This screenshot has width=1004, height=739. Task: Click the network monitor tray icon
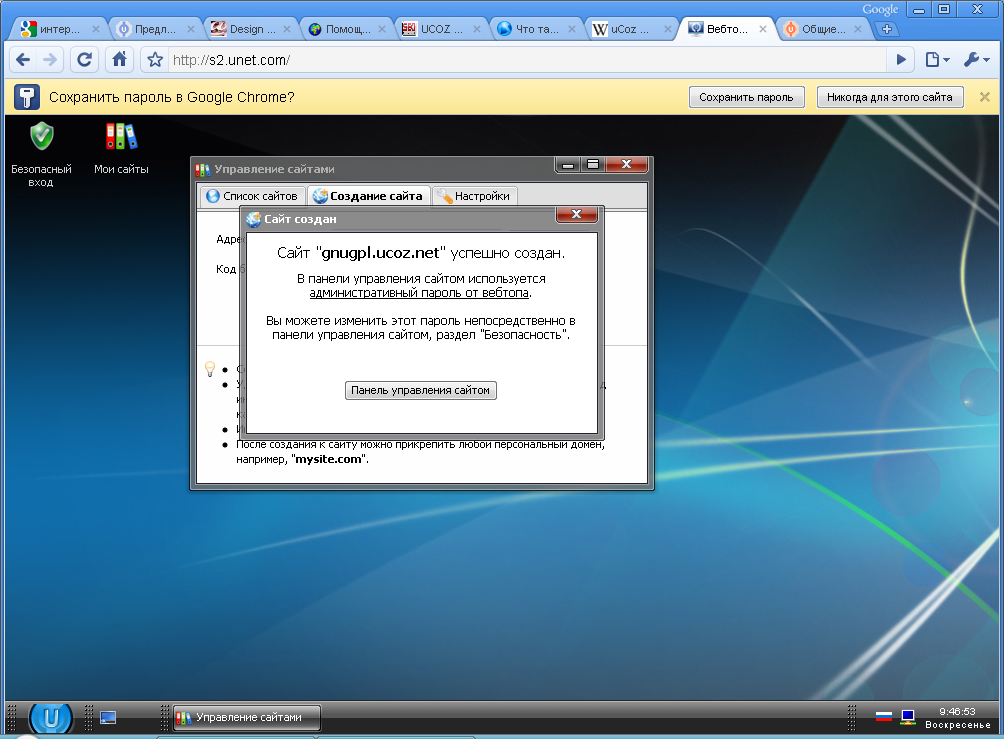coord(908,717)
